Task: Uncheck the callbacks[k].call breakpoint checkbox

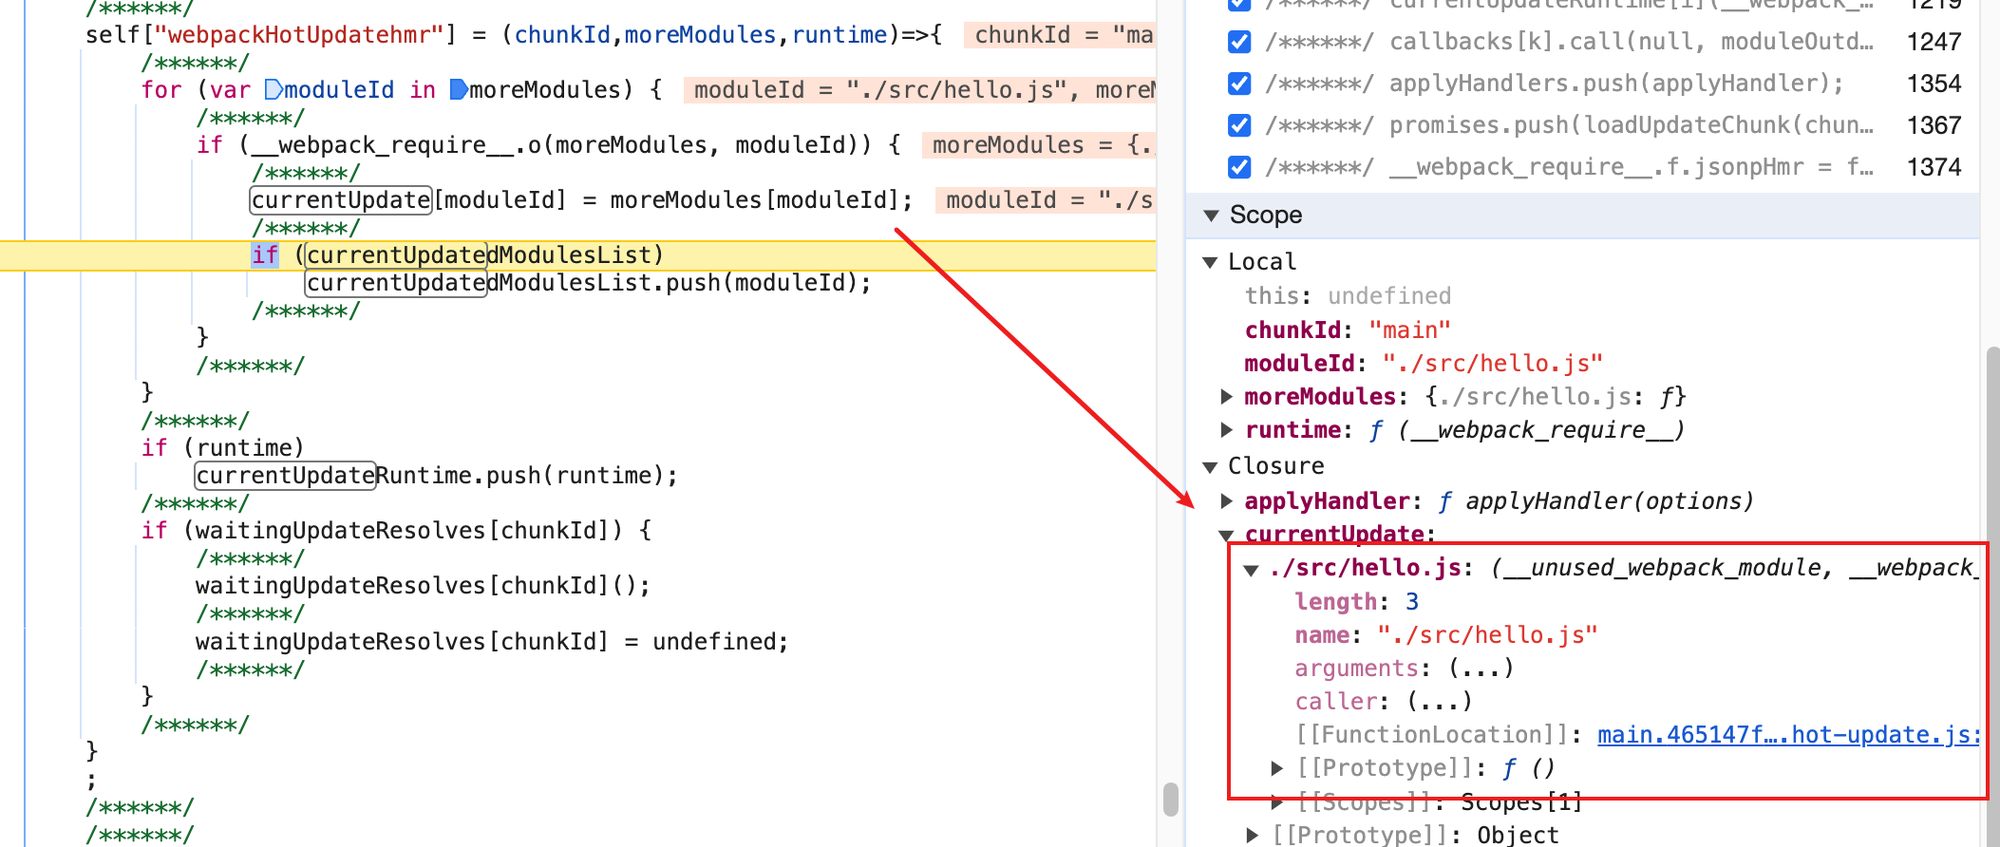Action: pyautogui.click(x=1239, y=42)
